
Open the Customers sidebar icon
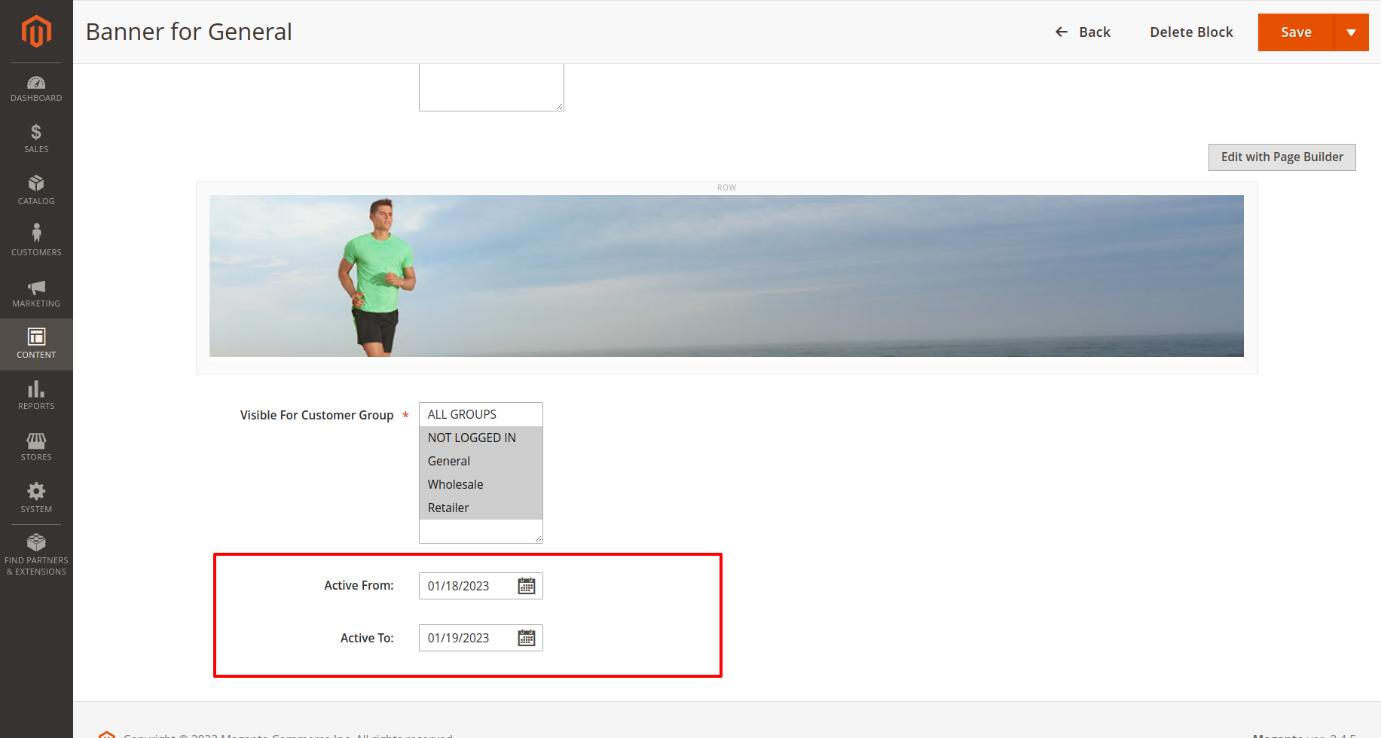coord(36,241)
